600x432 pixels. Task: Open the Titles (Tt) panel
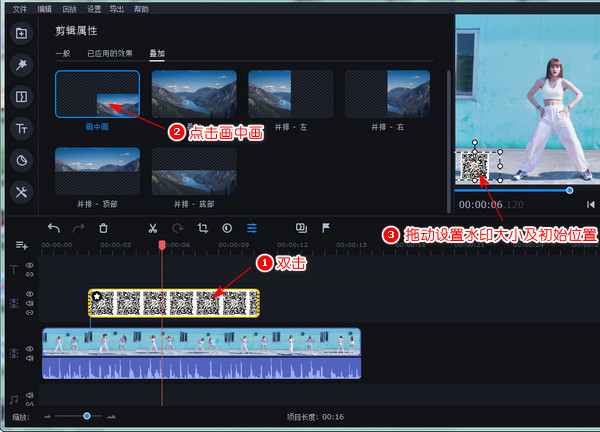click(x=21, y=129)
